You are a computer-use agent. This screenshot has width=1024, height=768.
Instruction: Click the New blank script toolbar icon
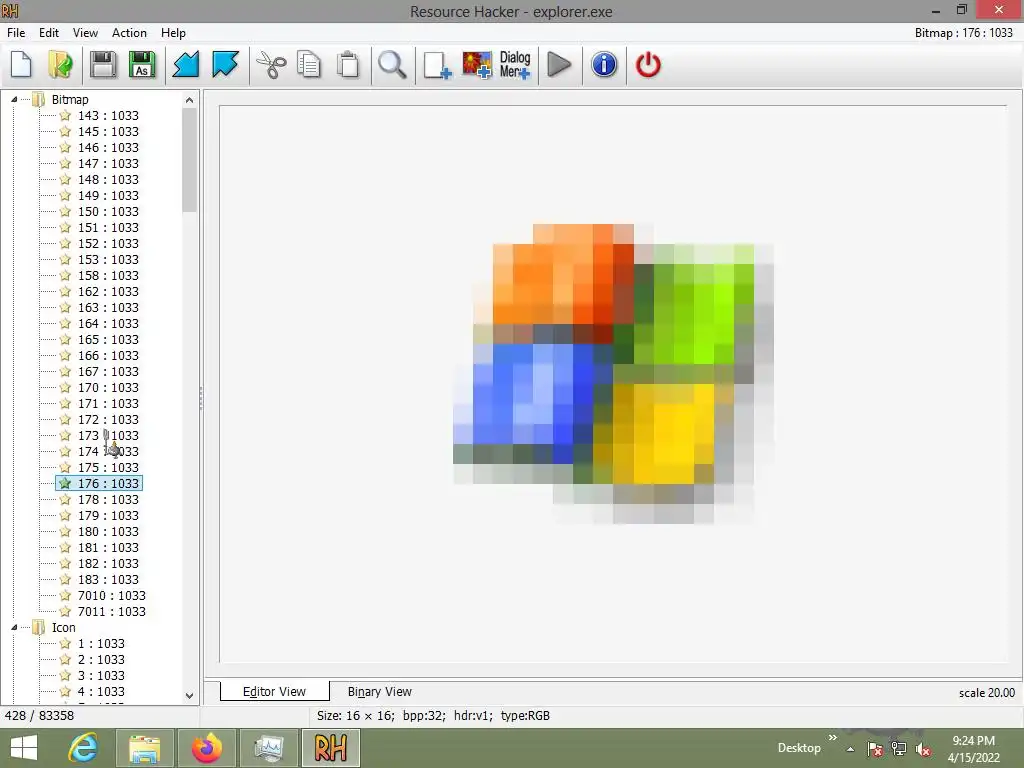pos(21,65)
